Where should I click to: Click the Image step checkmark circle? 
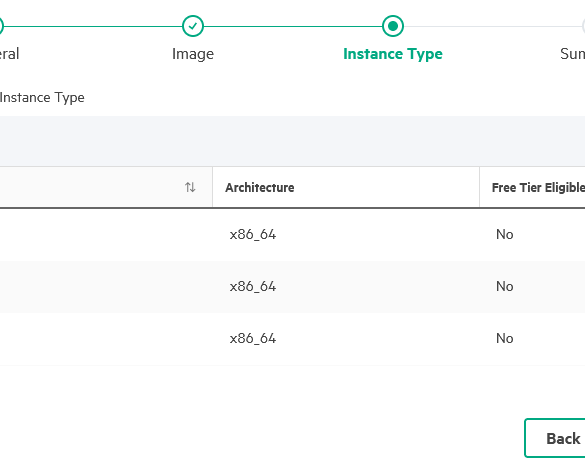click(x=193, y=26)
